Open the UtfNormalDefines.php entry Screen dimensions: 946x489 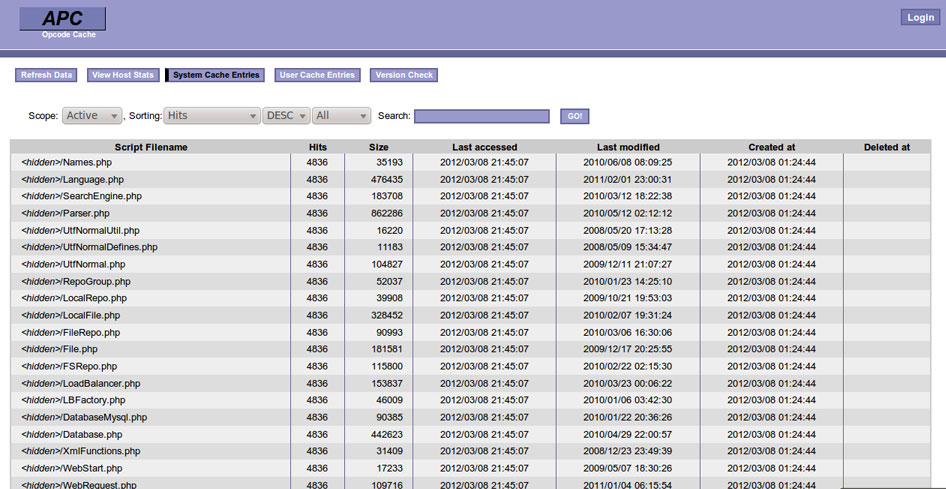coord(89,247)
